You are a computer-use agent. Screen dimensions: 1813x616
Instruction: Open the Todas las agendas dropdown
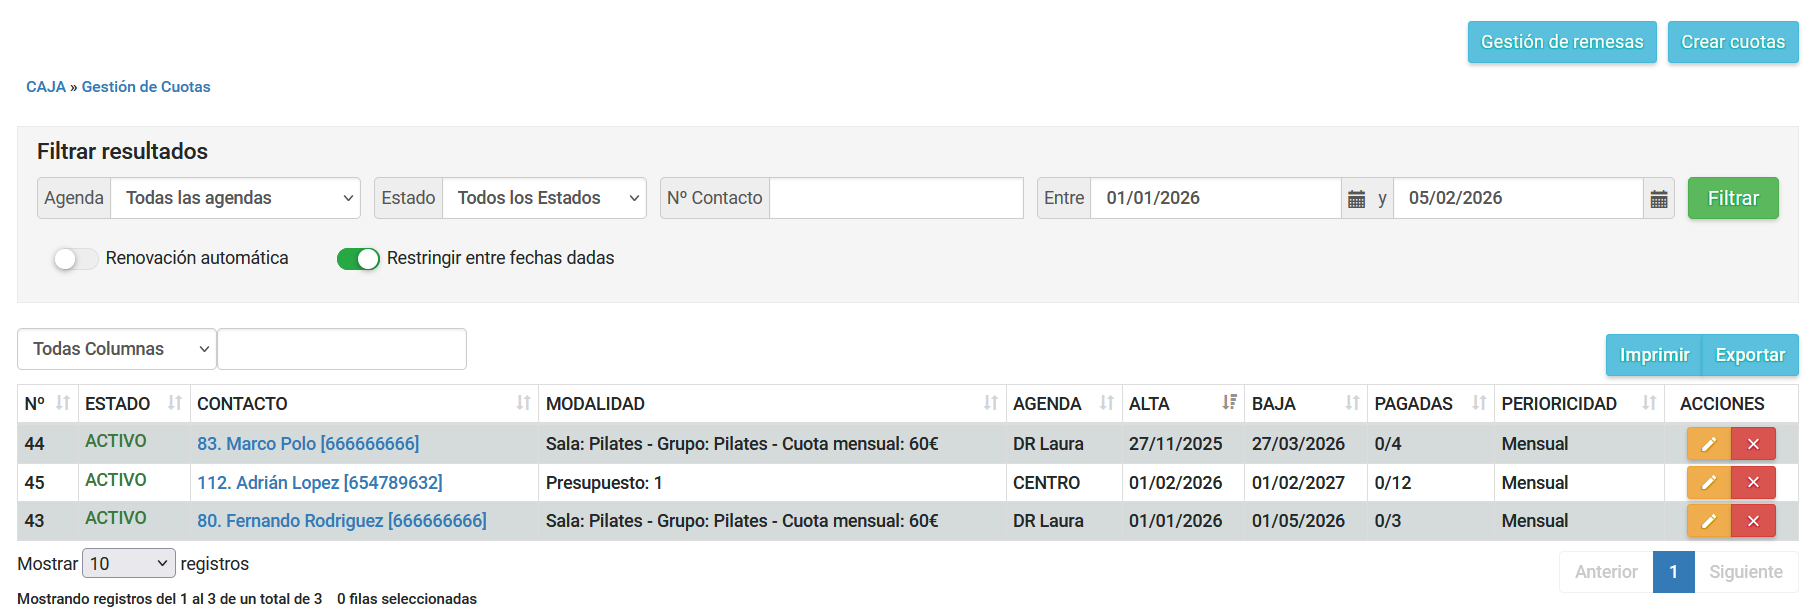point(235,199)
